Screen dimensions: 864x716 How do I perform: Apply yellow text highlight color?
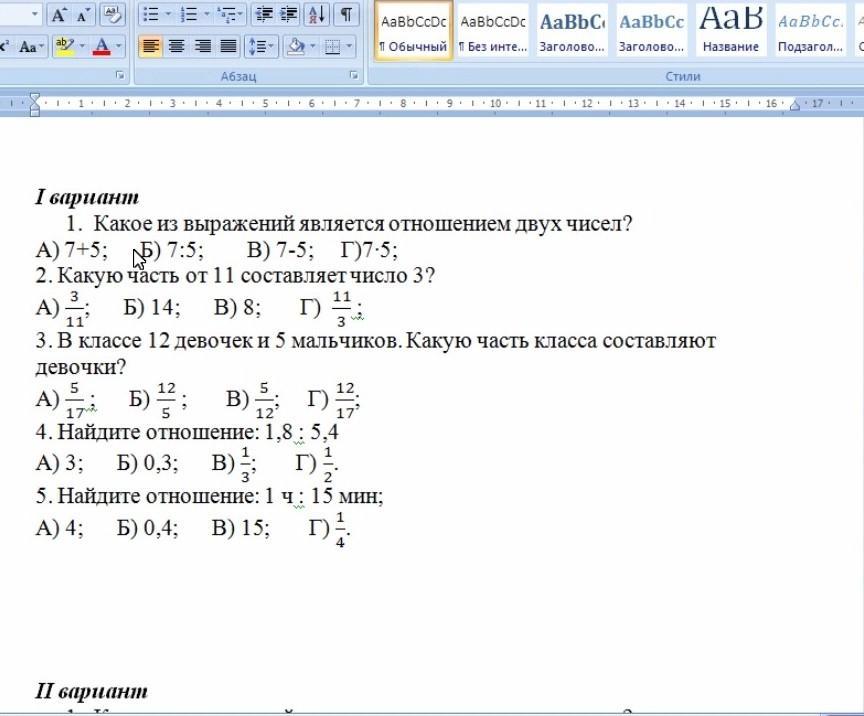click(63, 47)
